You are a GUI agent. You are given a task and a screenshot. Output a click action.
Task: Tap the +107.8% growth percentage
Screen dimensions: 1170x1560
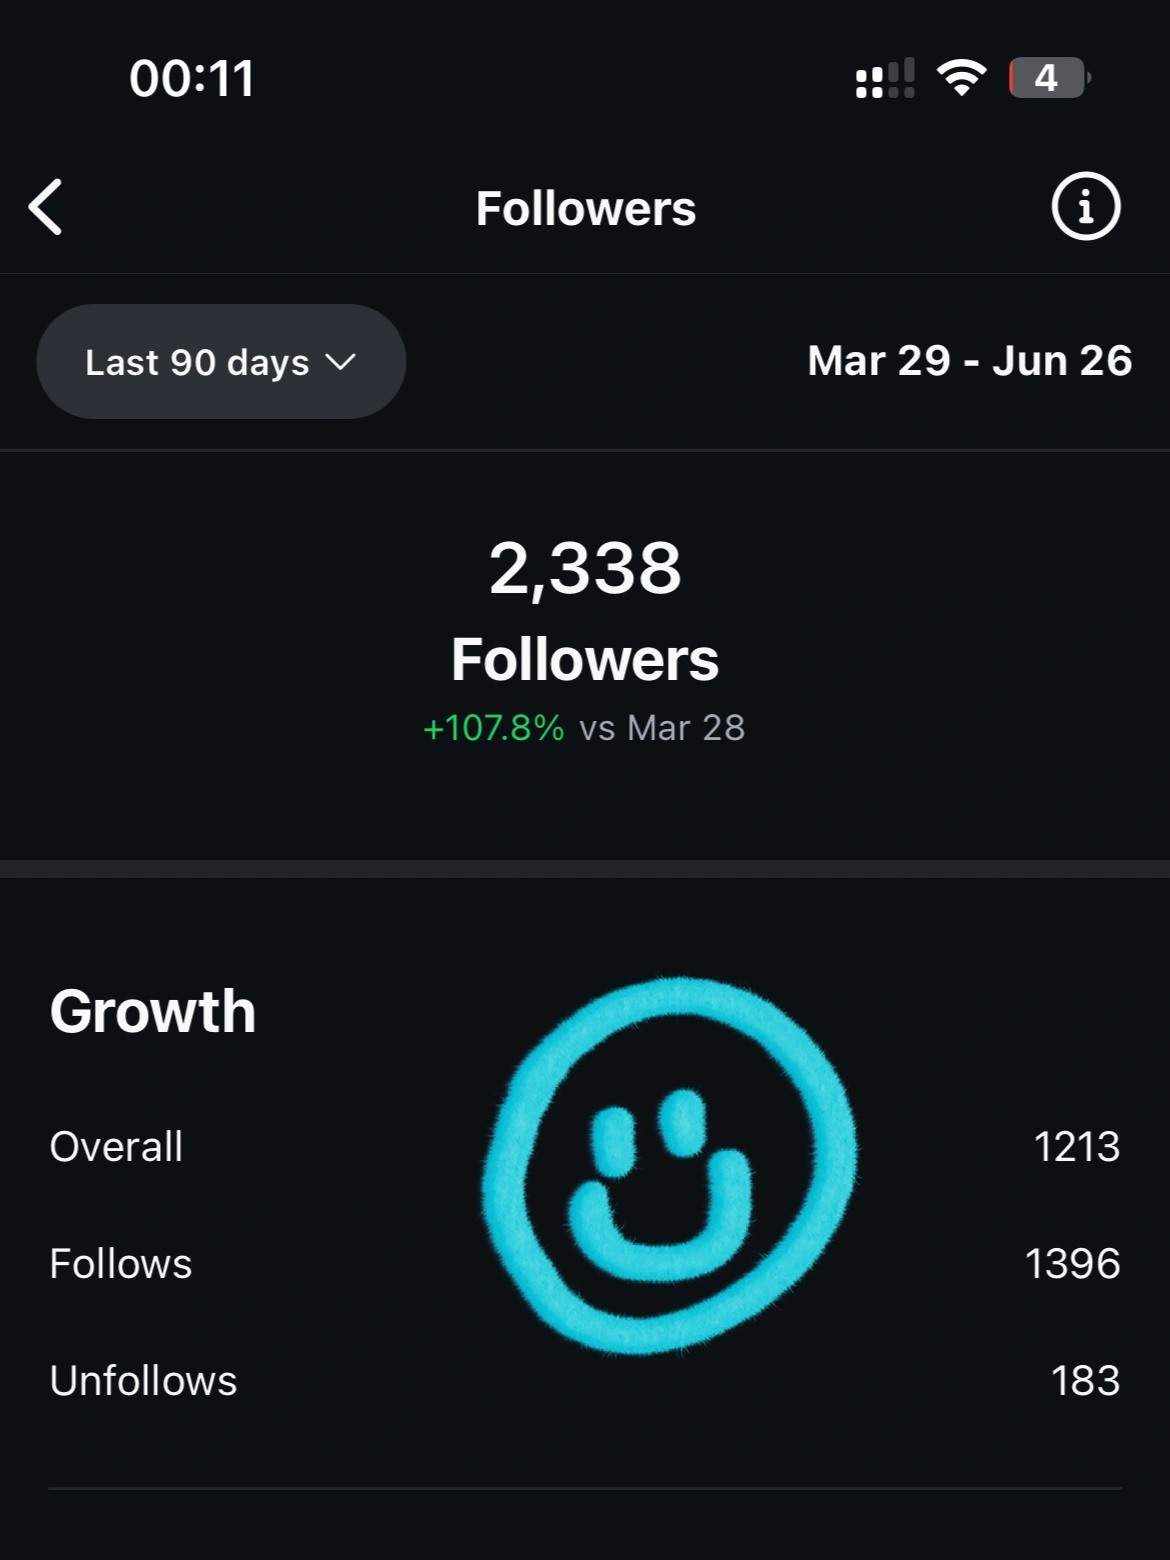pos(493,728)
